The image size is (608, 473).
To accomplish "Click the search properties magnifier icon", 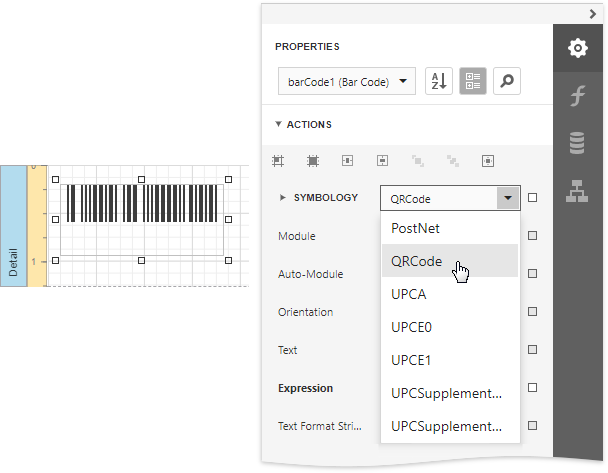I will point(507,82).
